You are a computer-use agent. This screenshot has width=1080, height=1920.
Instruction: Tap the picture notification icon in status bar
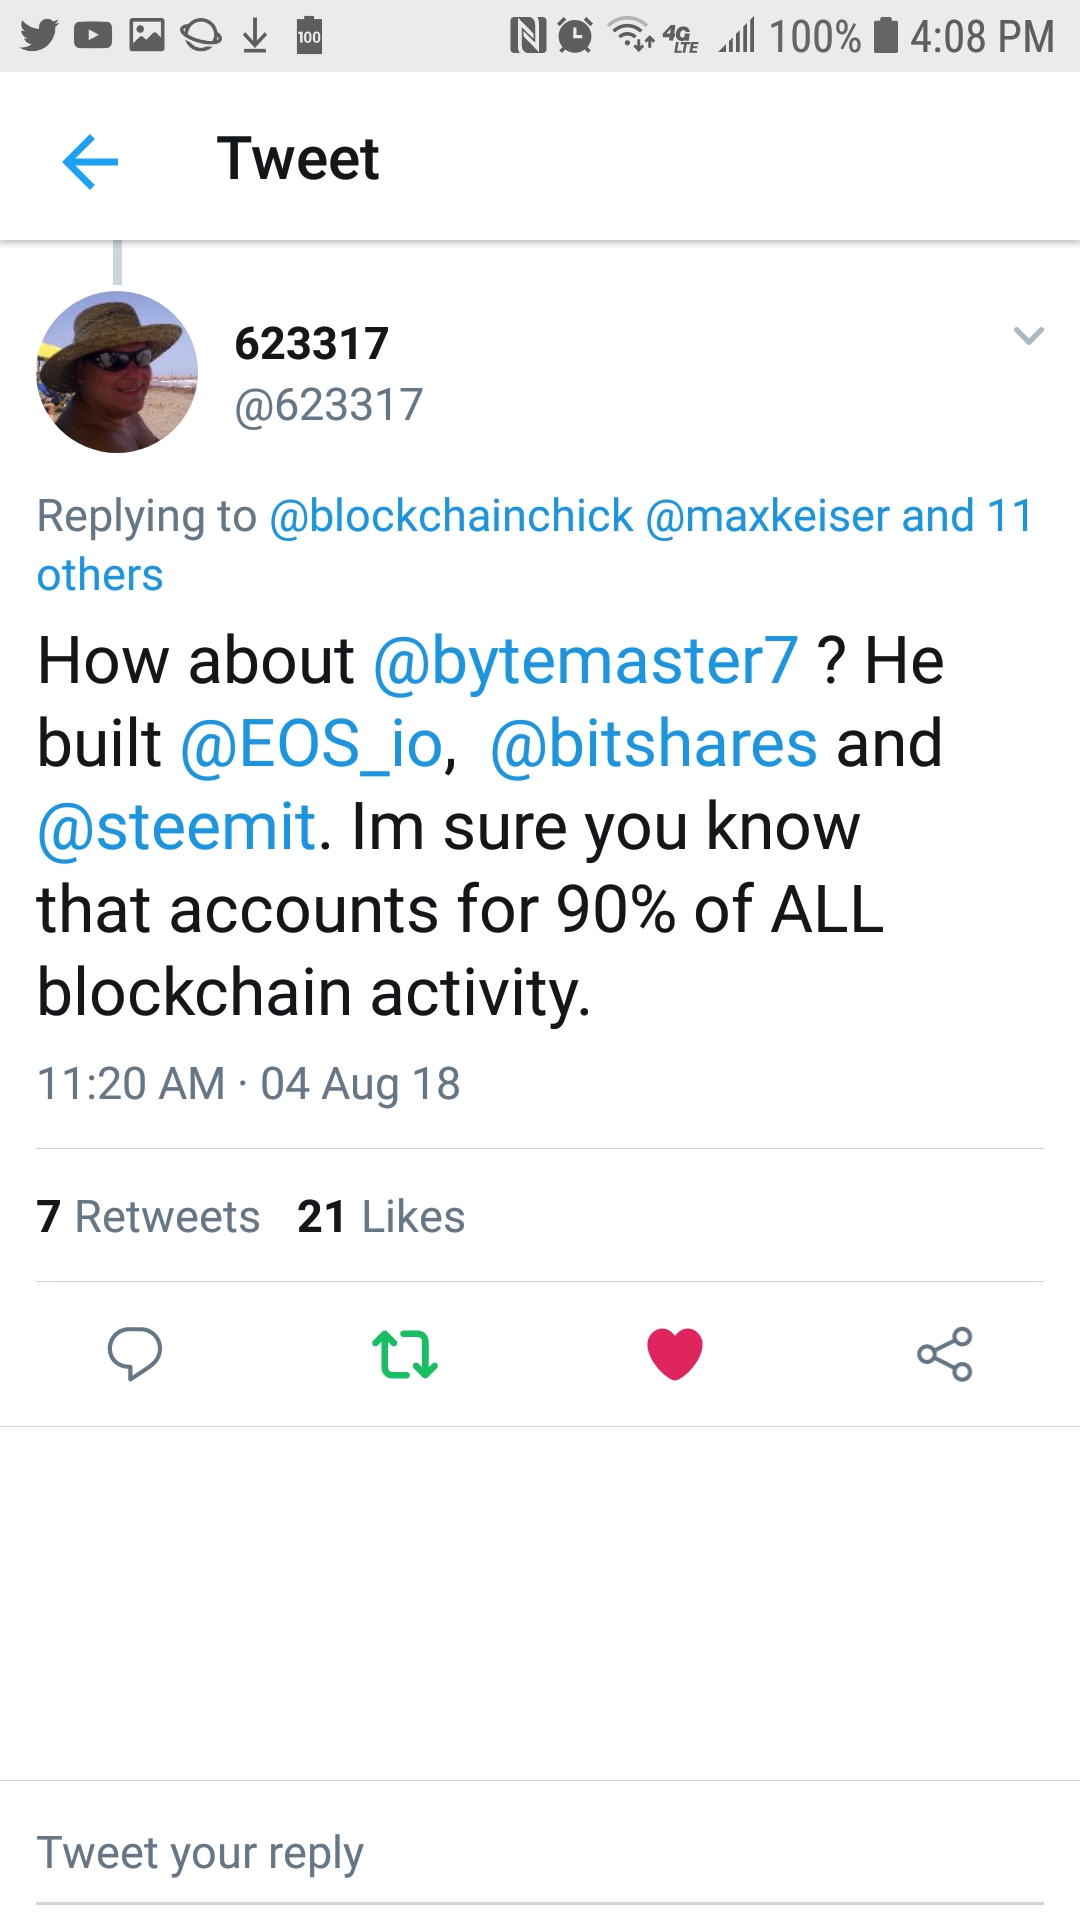point(147,36)
